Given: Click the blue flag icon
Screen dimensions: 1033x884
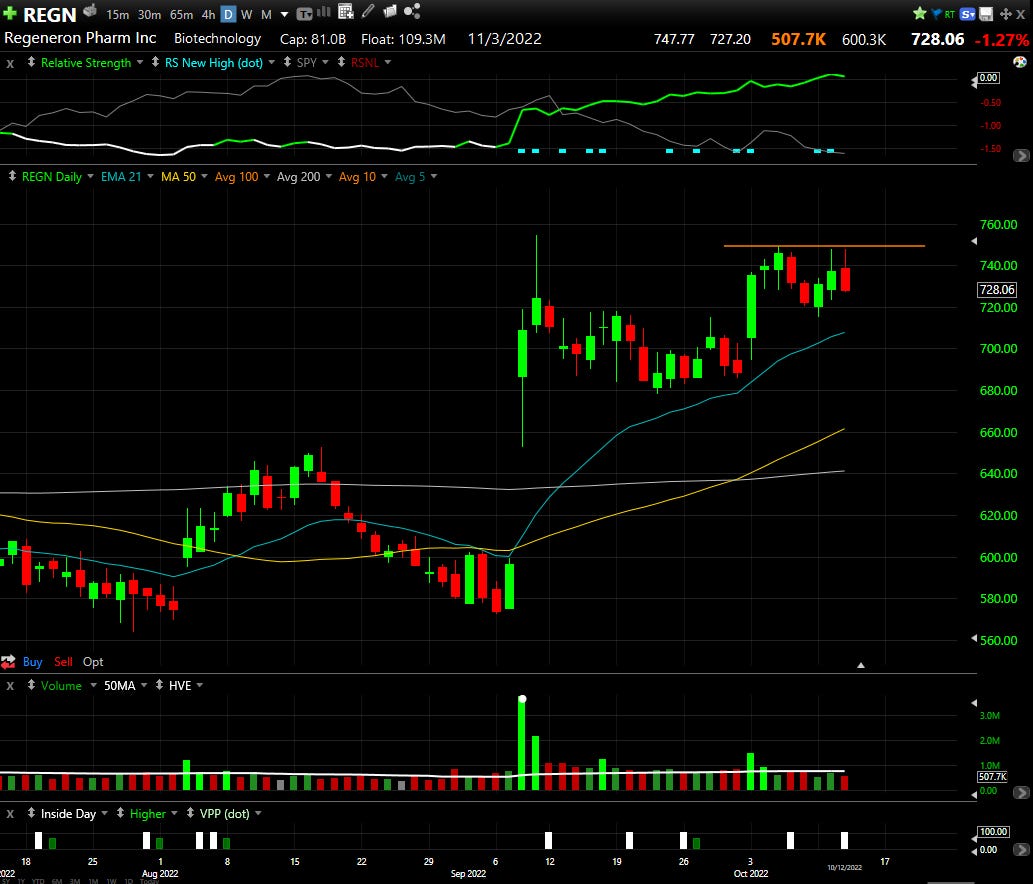Looking at the screenshot, I should click(936, 13).
